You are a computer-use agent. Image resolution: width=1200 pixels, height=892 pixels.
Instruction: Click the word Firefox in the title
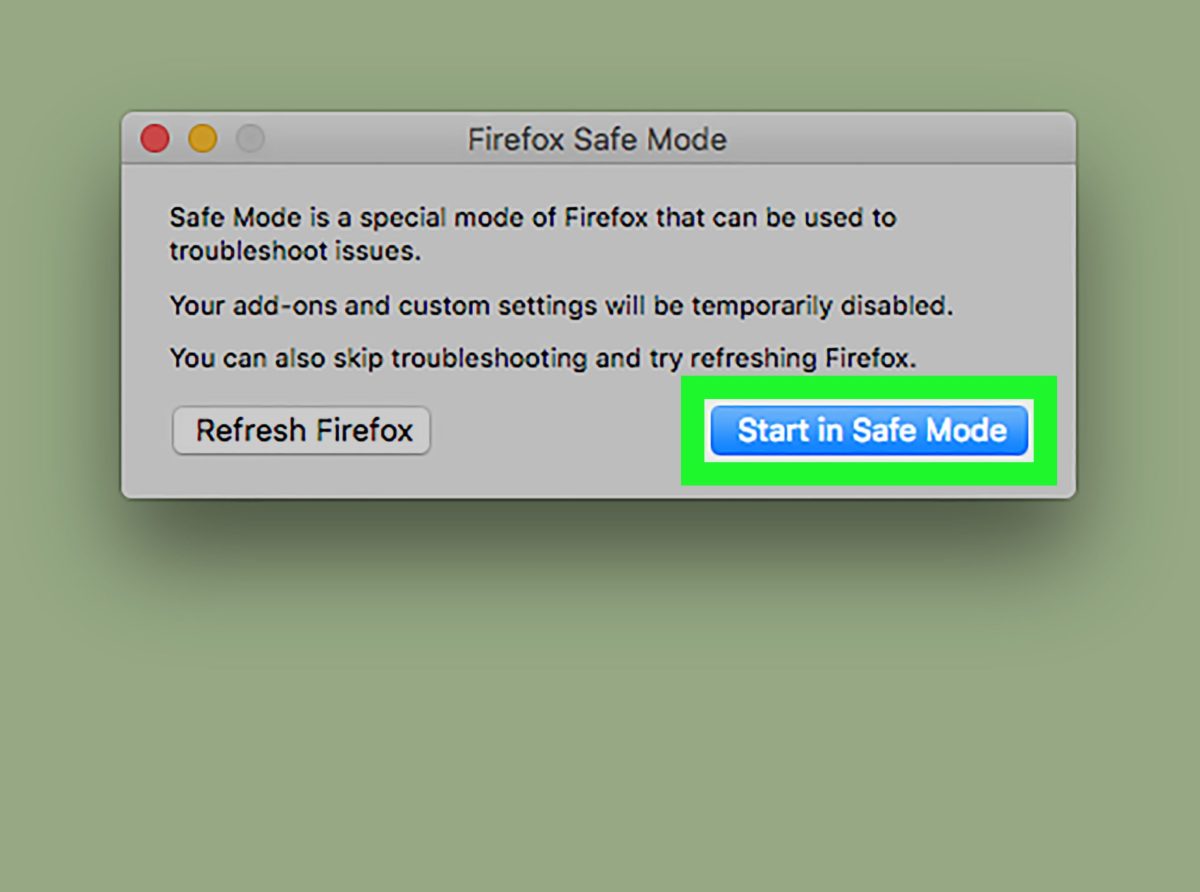pyautogui.click(x=515, y=139)
